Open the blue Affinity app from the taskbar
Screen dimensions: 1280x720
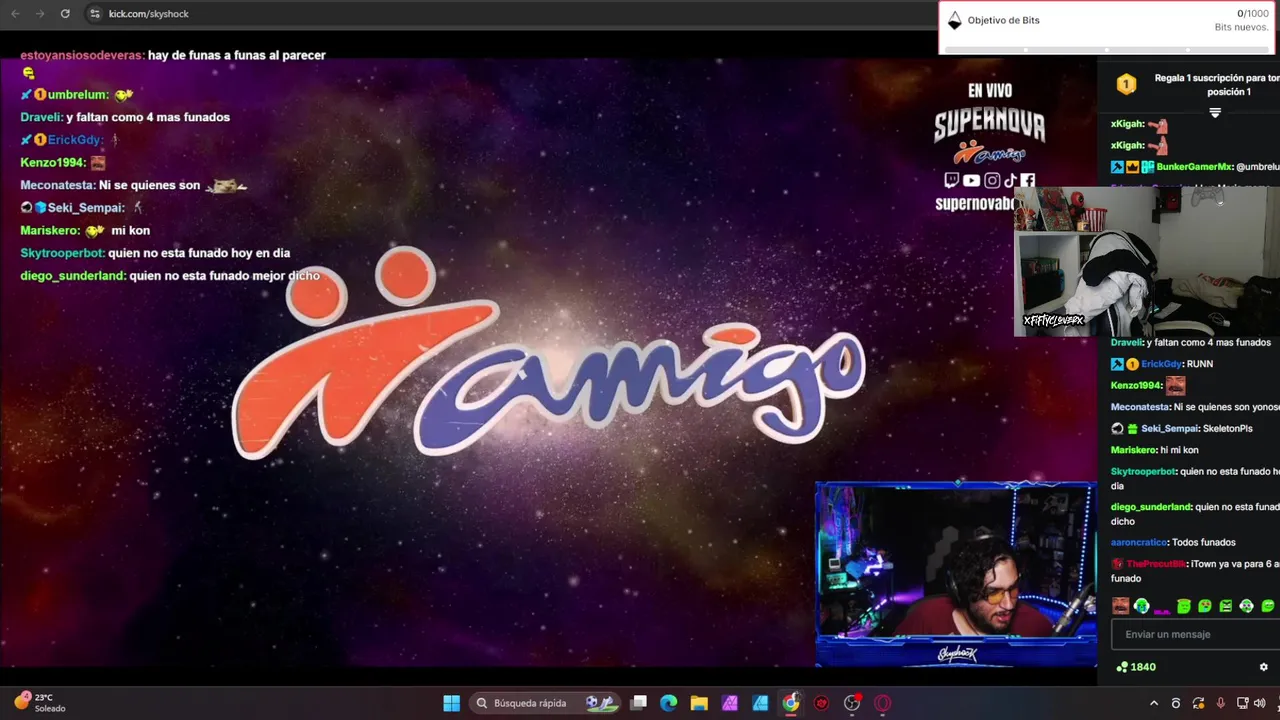tap(760, 703)
